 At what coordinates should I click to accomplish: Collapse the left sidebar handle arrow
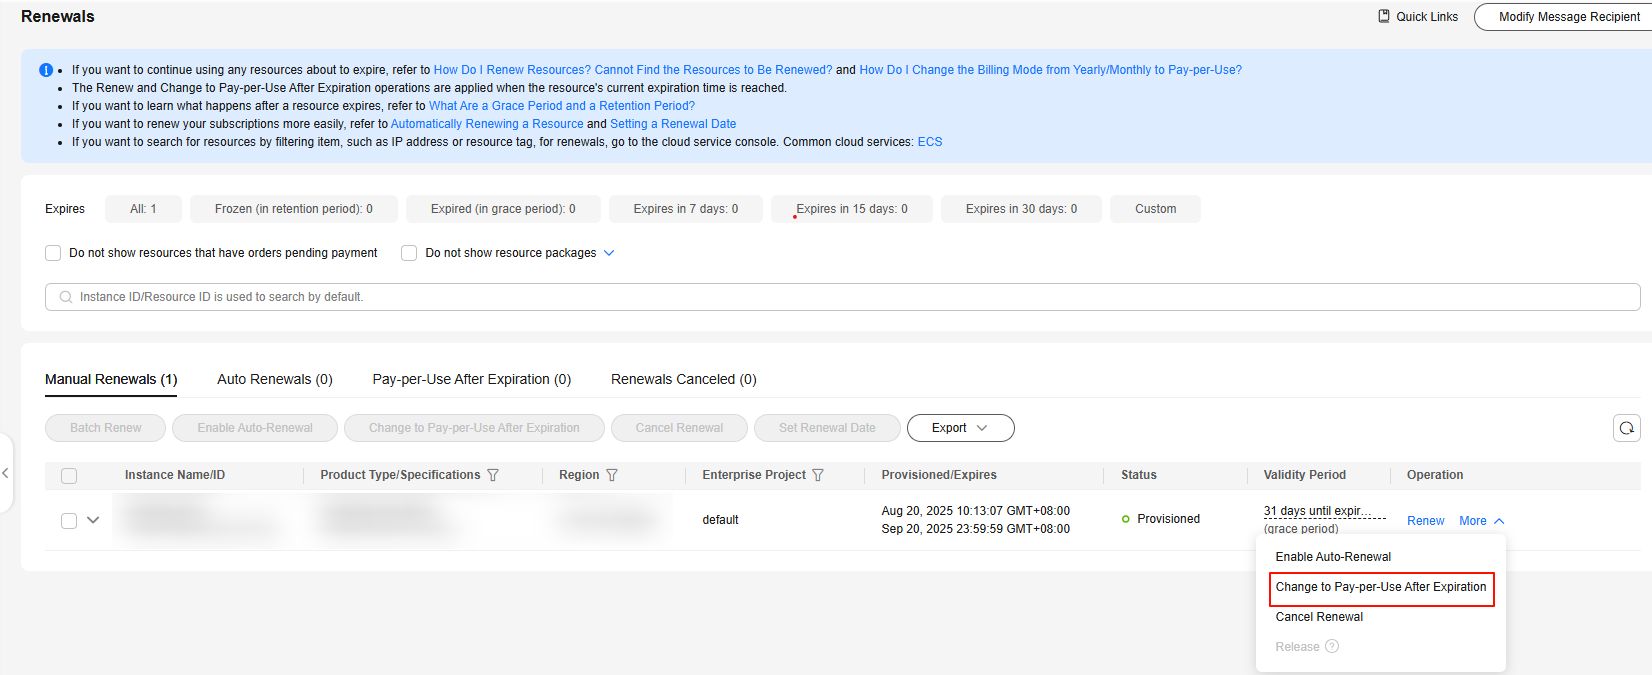click(5, 473)
